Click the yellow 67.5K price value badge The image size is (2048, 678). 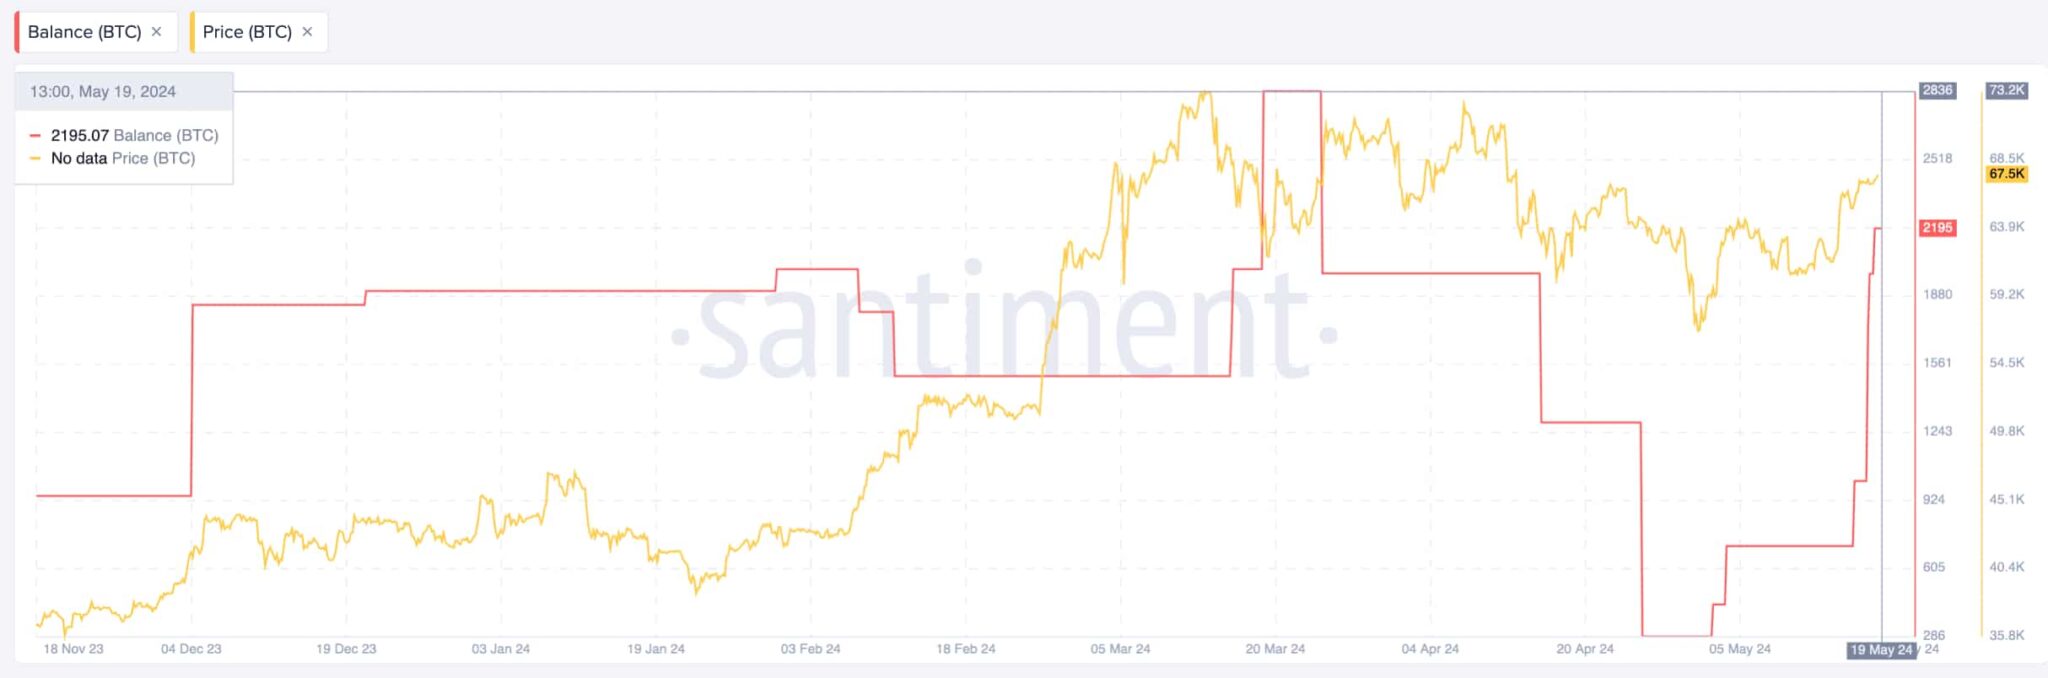pos(2006,174)
